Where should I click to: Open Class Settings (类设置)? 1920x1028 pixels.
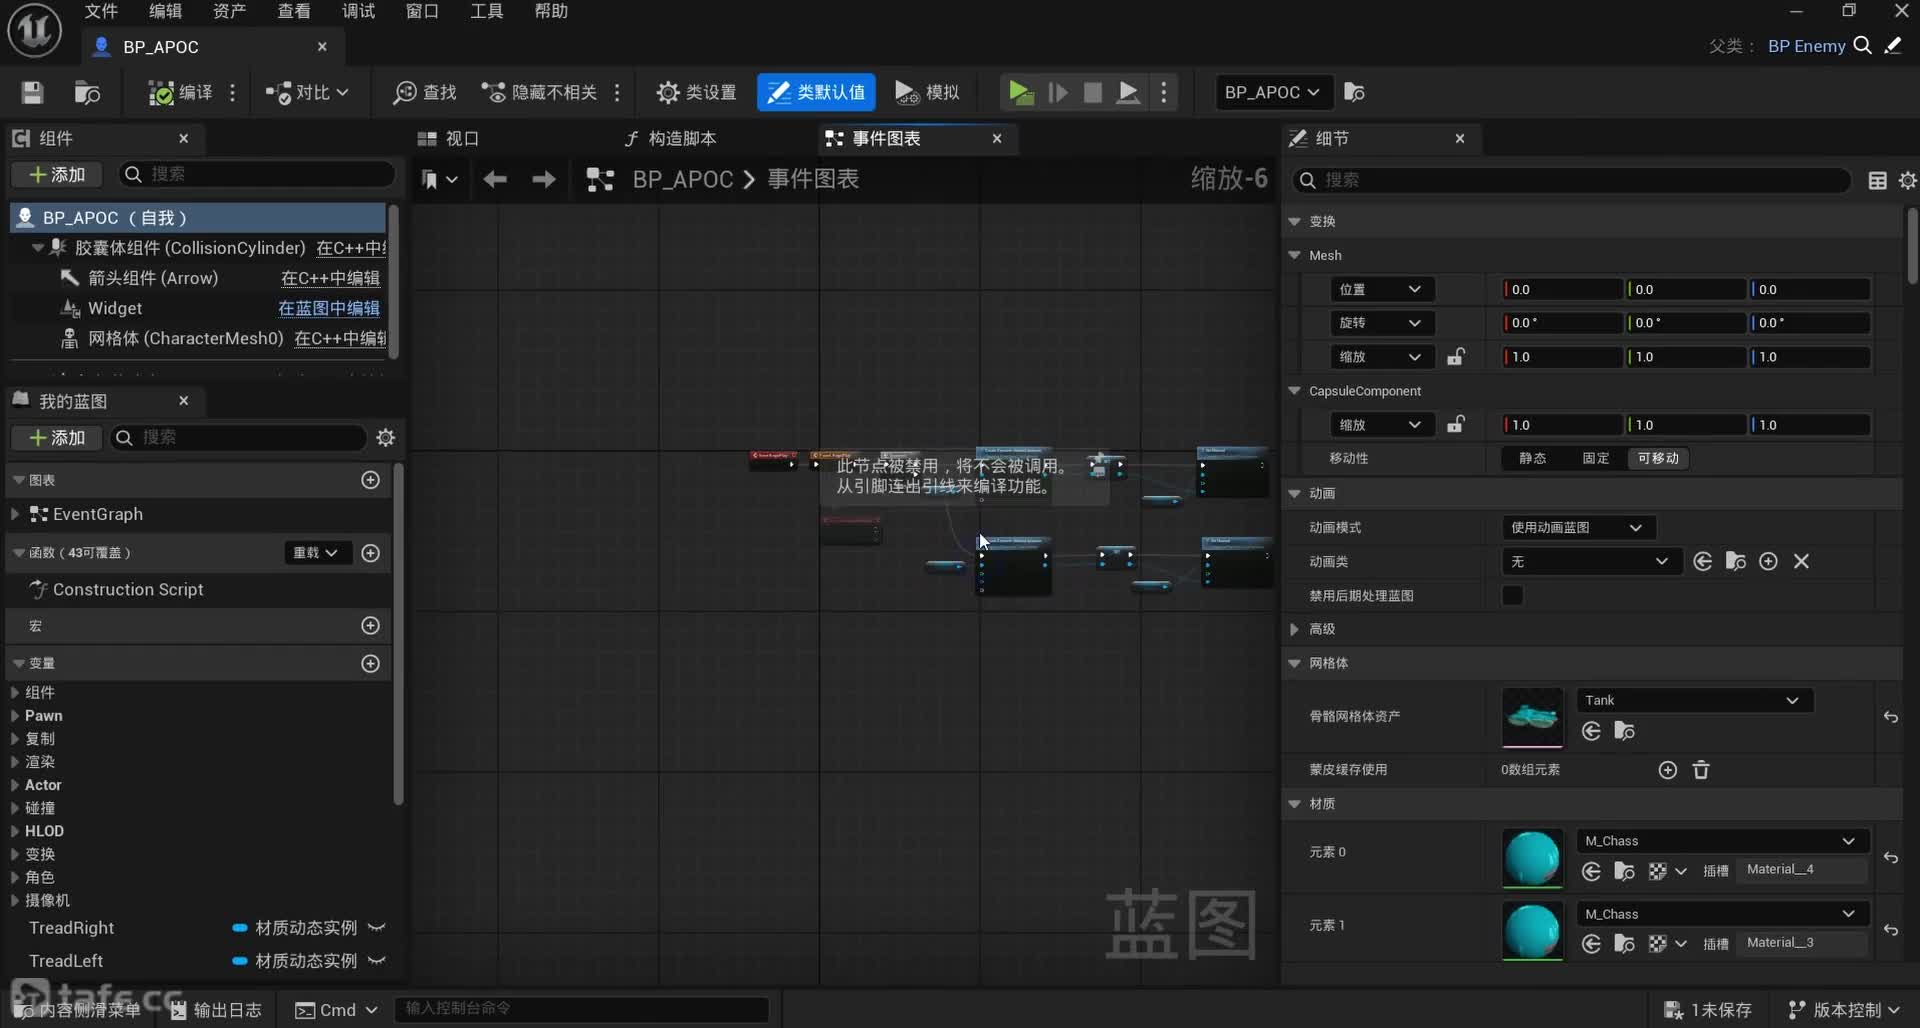coord(696,93)
